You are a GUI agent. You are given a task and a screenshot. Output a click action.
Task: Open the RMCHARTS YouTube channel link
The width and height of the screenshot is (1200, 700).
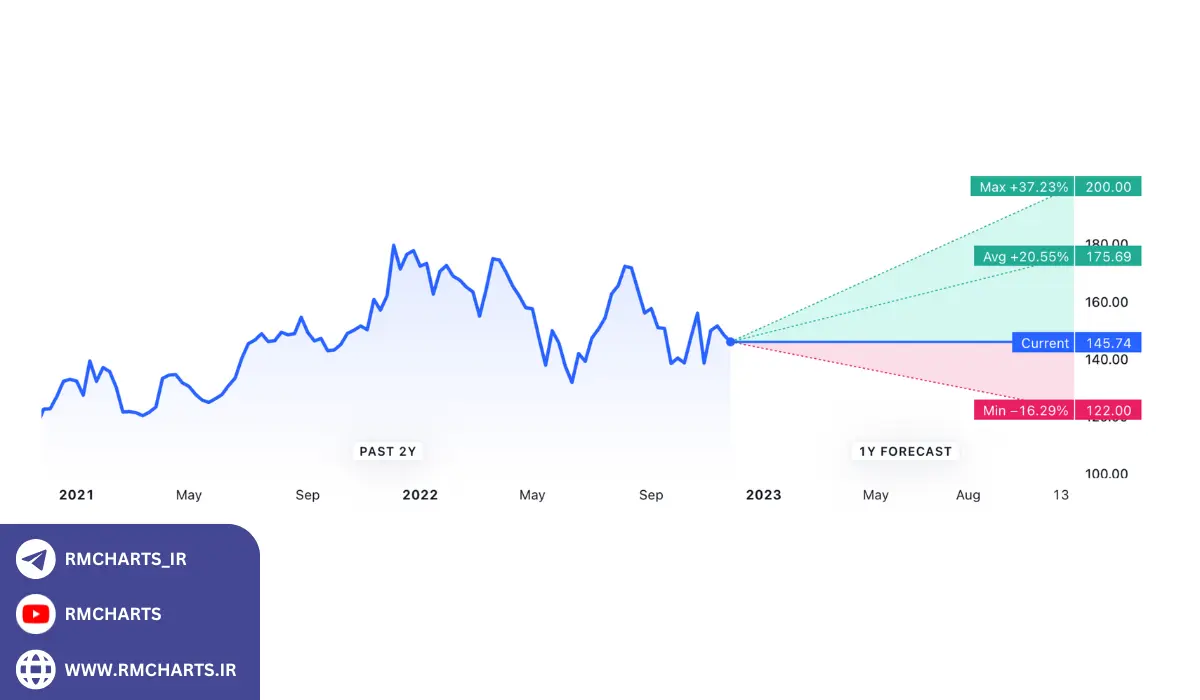point(112,614)
